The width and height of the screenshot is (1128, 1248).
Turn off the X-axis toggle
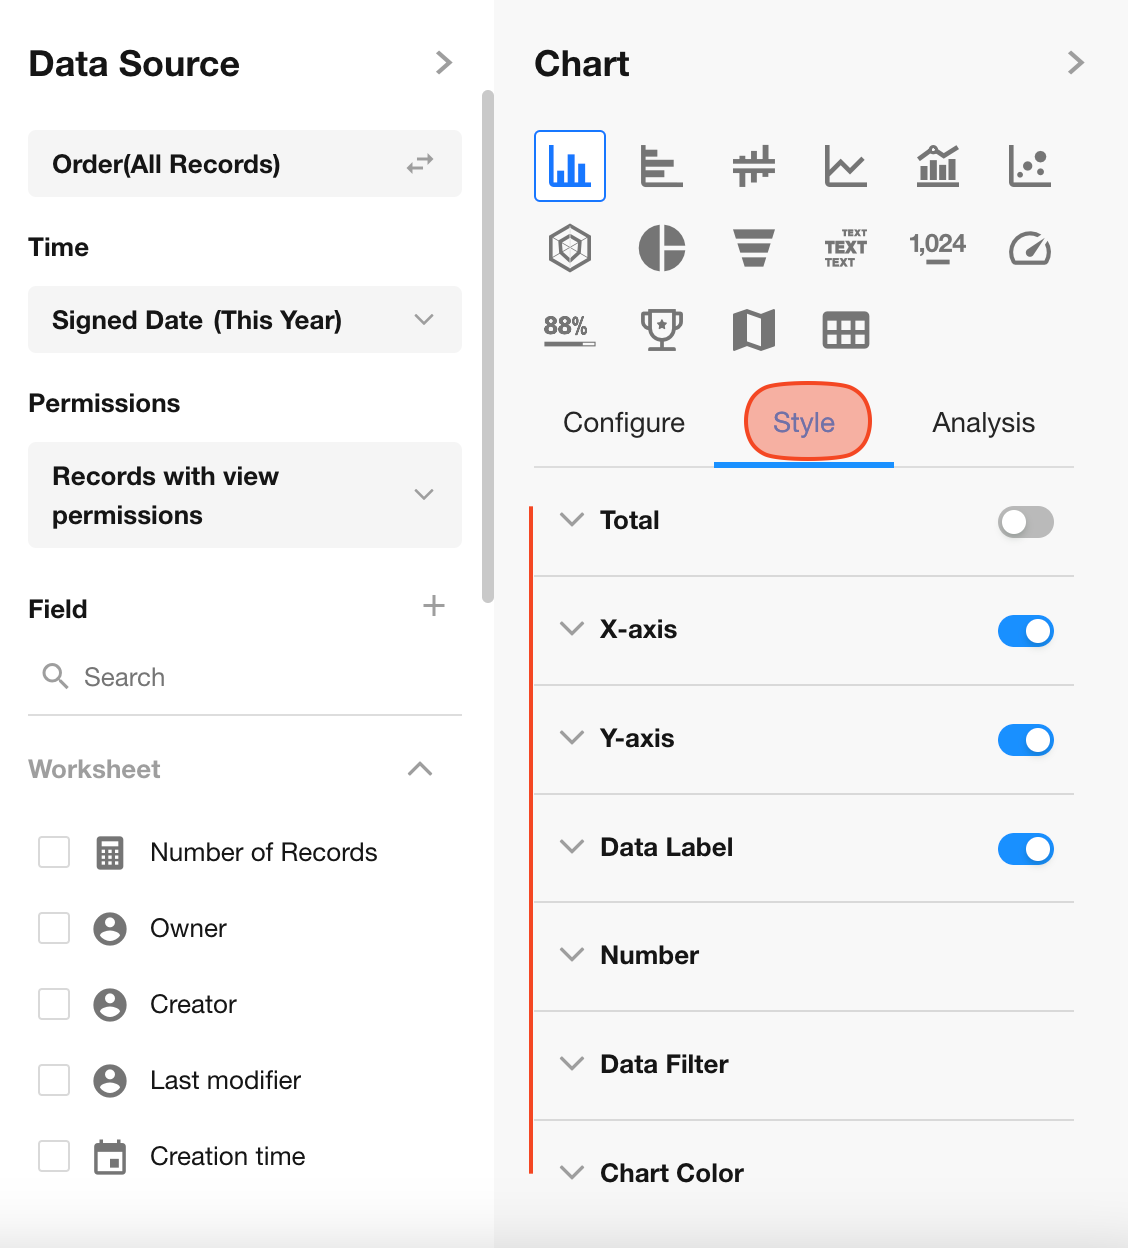click(1025, 631)
